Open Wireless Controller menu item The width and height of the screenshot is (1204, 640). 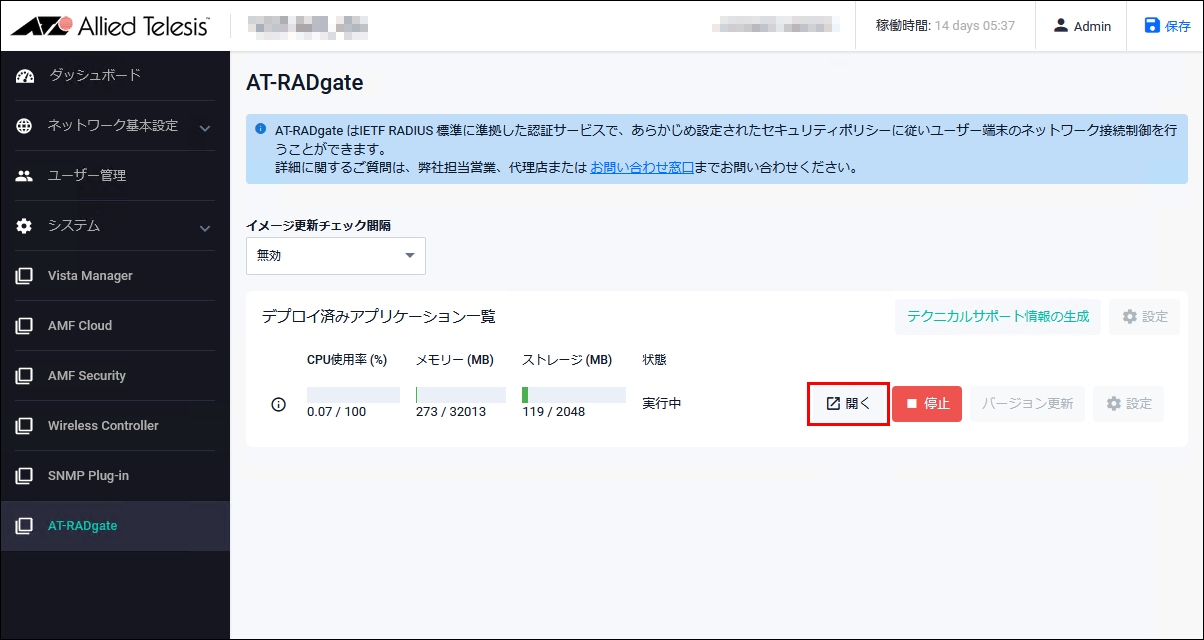(103, 426)
